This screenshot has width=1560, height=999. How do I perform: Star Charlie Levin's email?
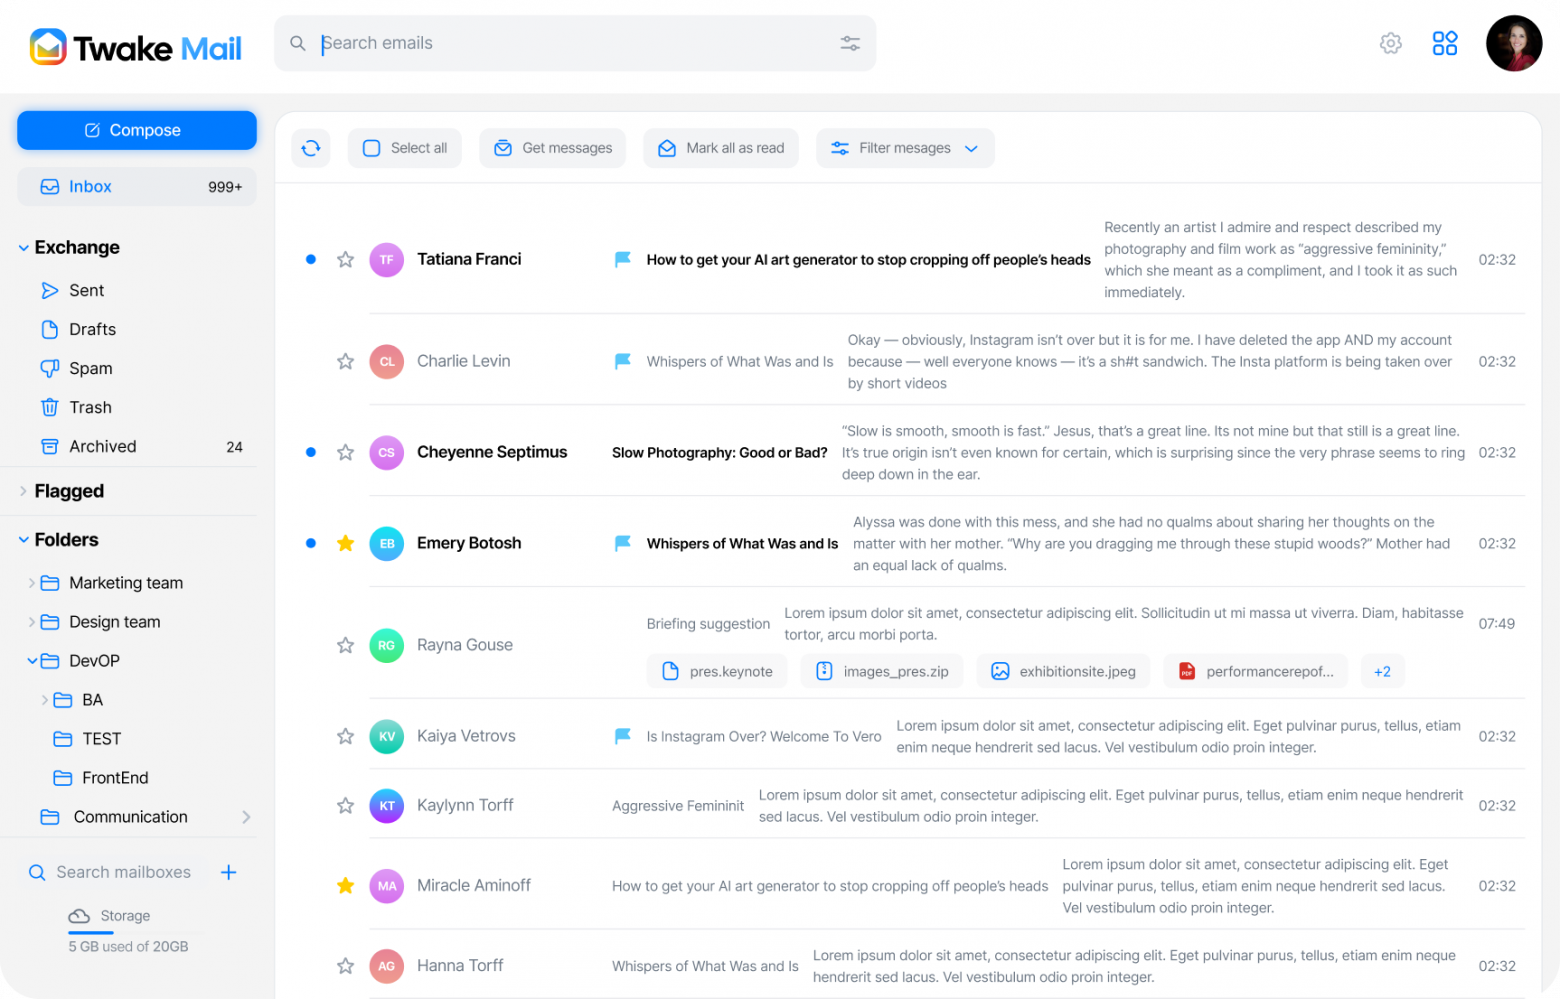click(345, 361)
